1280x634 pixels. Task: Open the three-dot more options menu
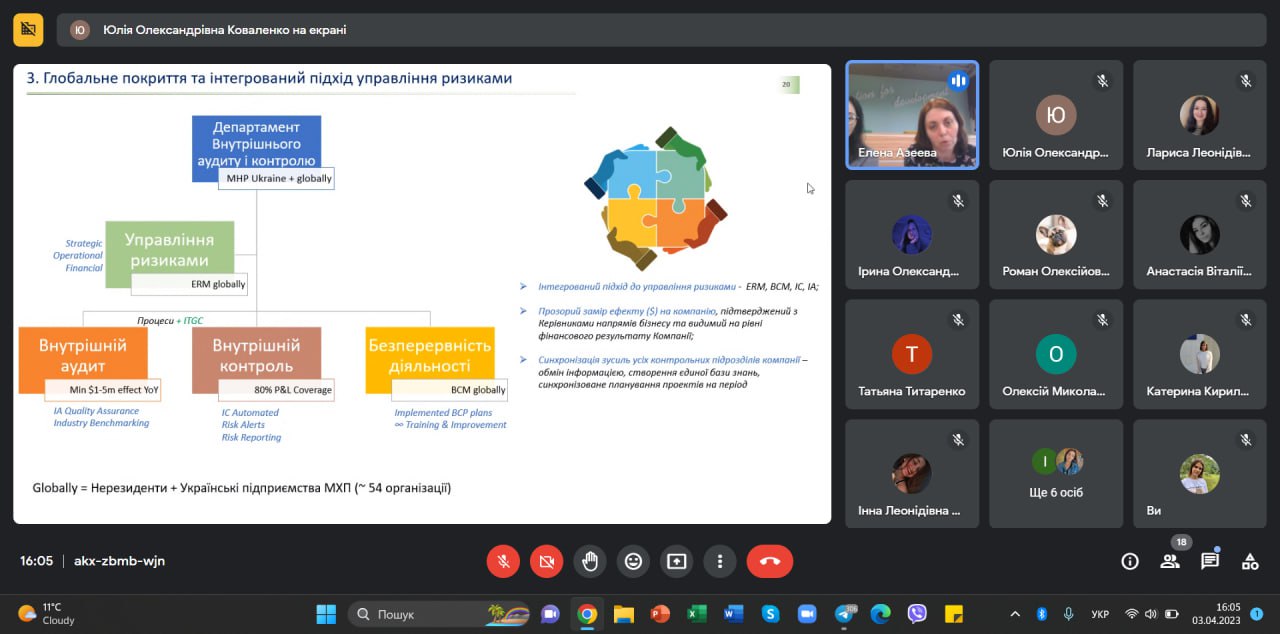[719, 561]
